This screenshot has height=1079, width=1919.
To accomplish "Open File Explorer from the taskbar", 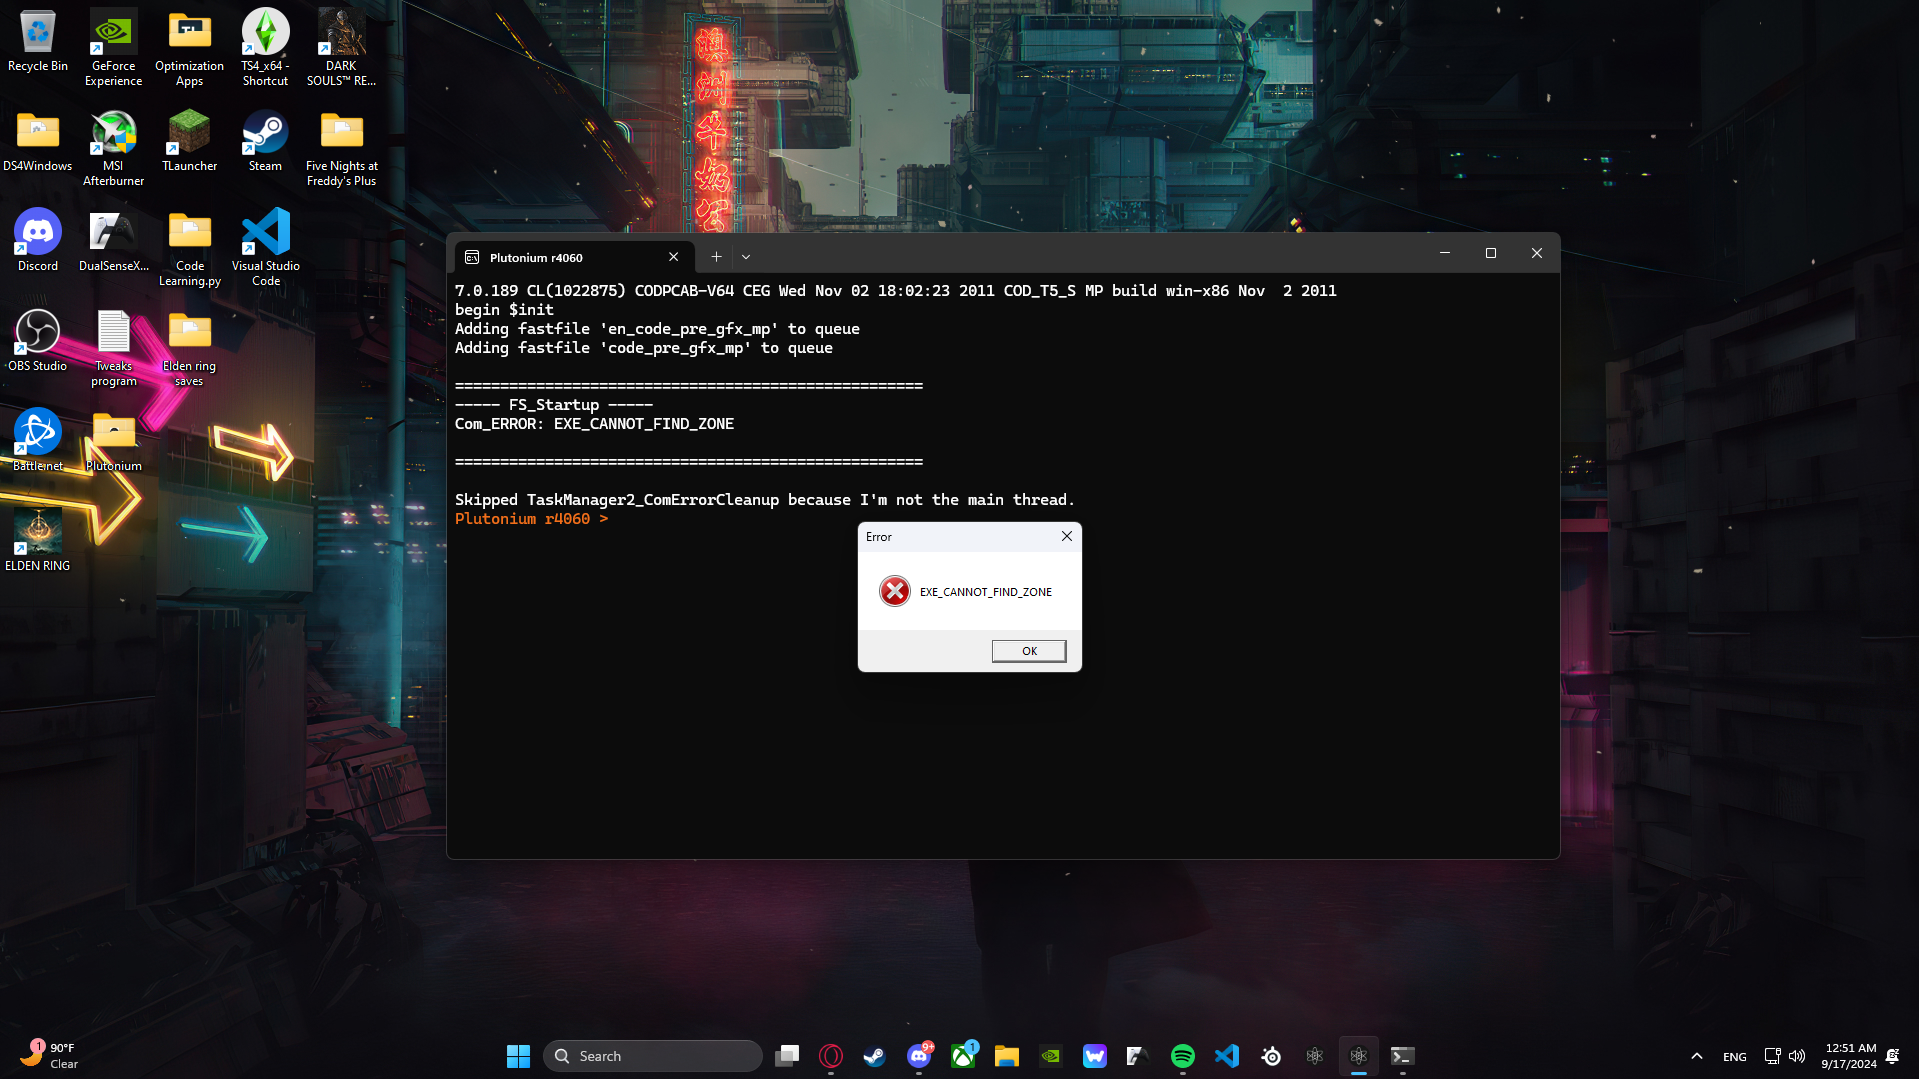I will 1007,1056.
